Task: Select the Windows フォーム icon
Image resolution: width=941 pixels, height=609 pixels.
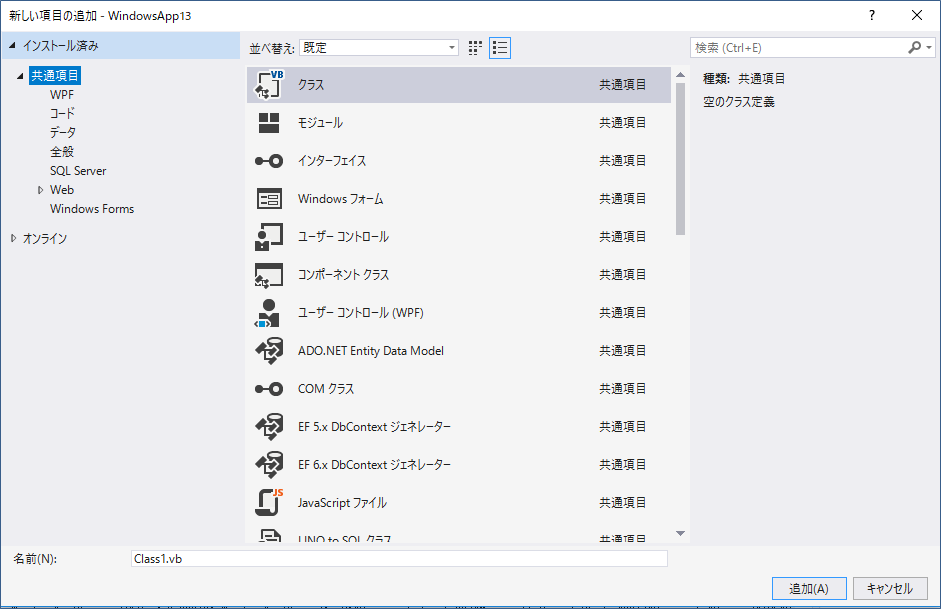Action: [269, 199]
